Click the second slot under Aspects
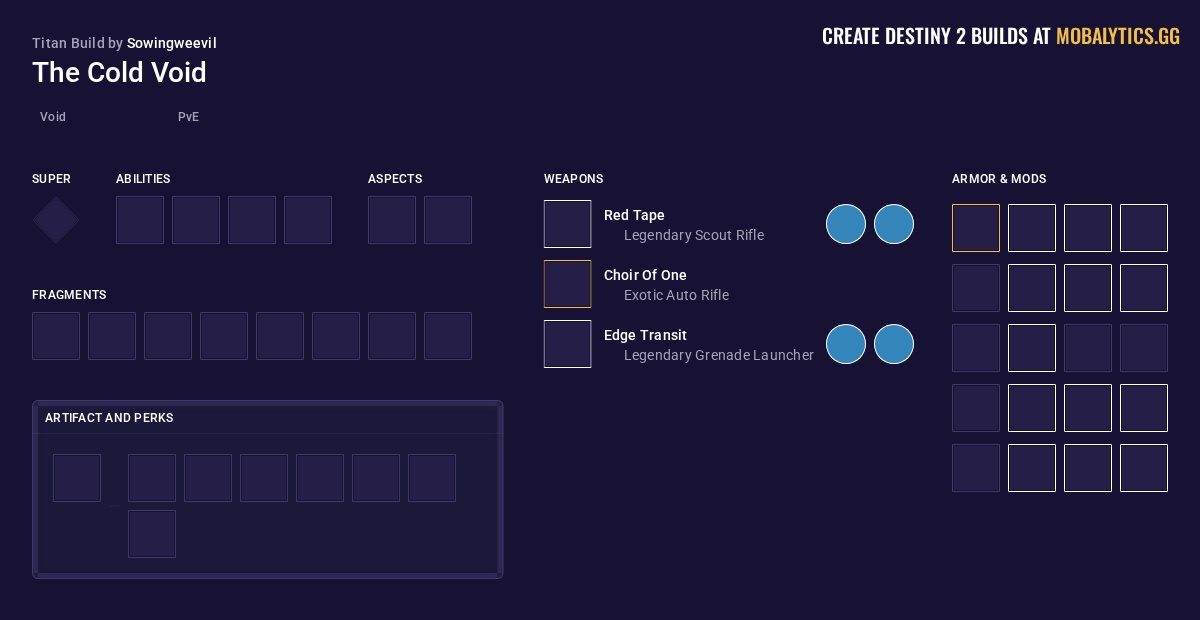The height and width of the screenshot is (620, 1200). point(448,220)
